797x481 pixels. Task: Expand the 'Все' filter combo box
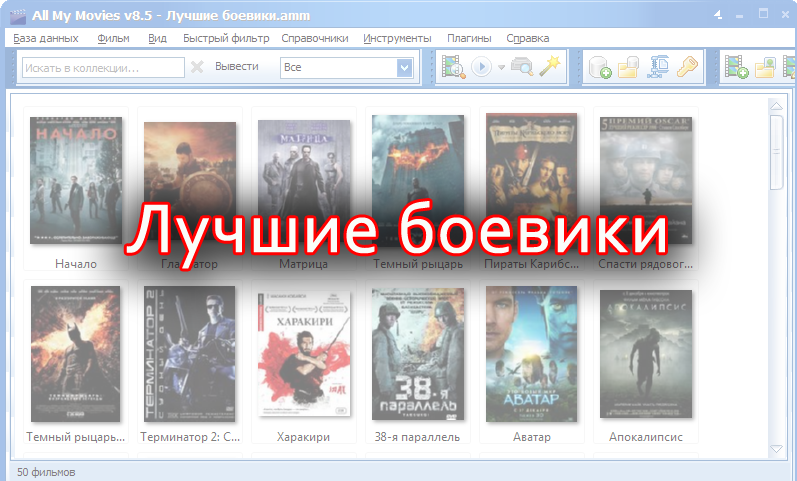(404, 67)
